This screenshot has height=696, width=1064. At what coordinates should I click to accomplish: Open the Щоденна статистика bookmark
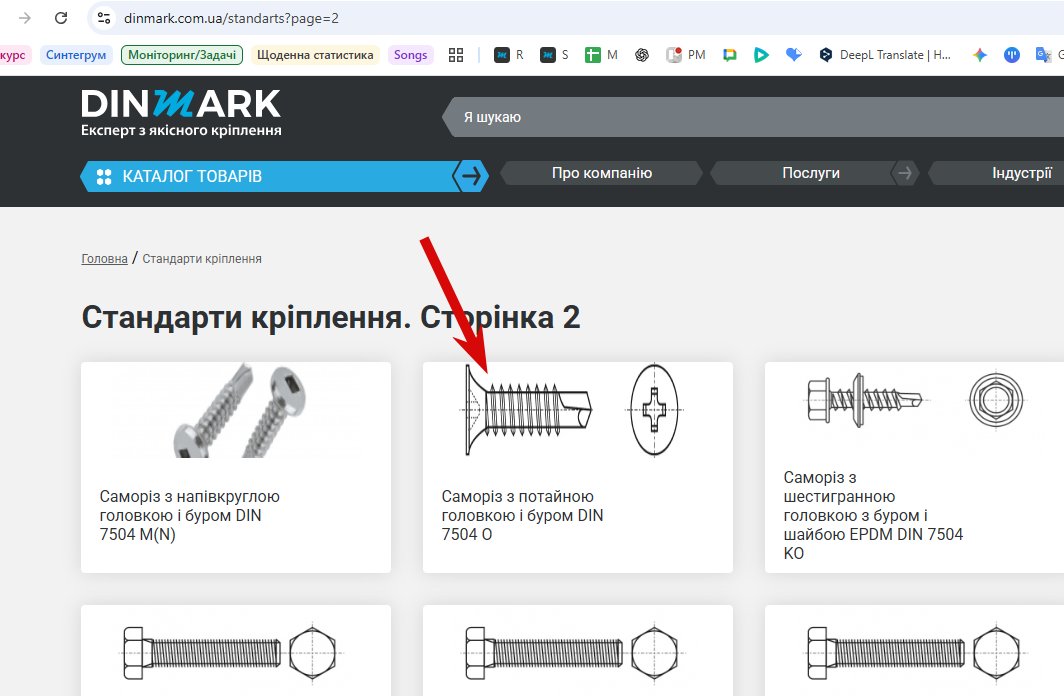(315, 55)
